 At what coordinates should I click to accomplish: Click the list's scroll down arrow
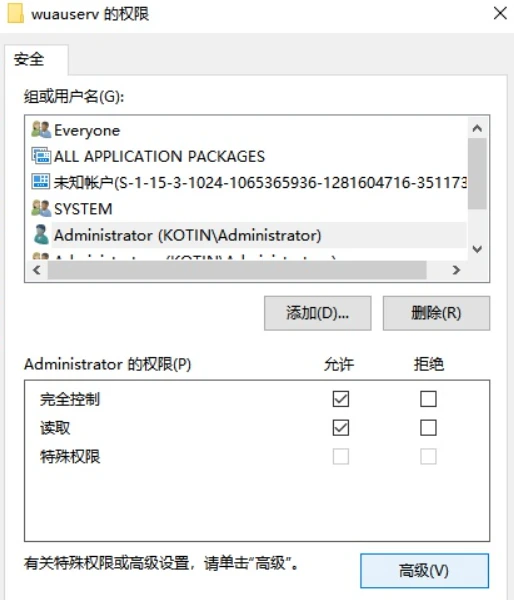tap(477, 249)
